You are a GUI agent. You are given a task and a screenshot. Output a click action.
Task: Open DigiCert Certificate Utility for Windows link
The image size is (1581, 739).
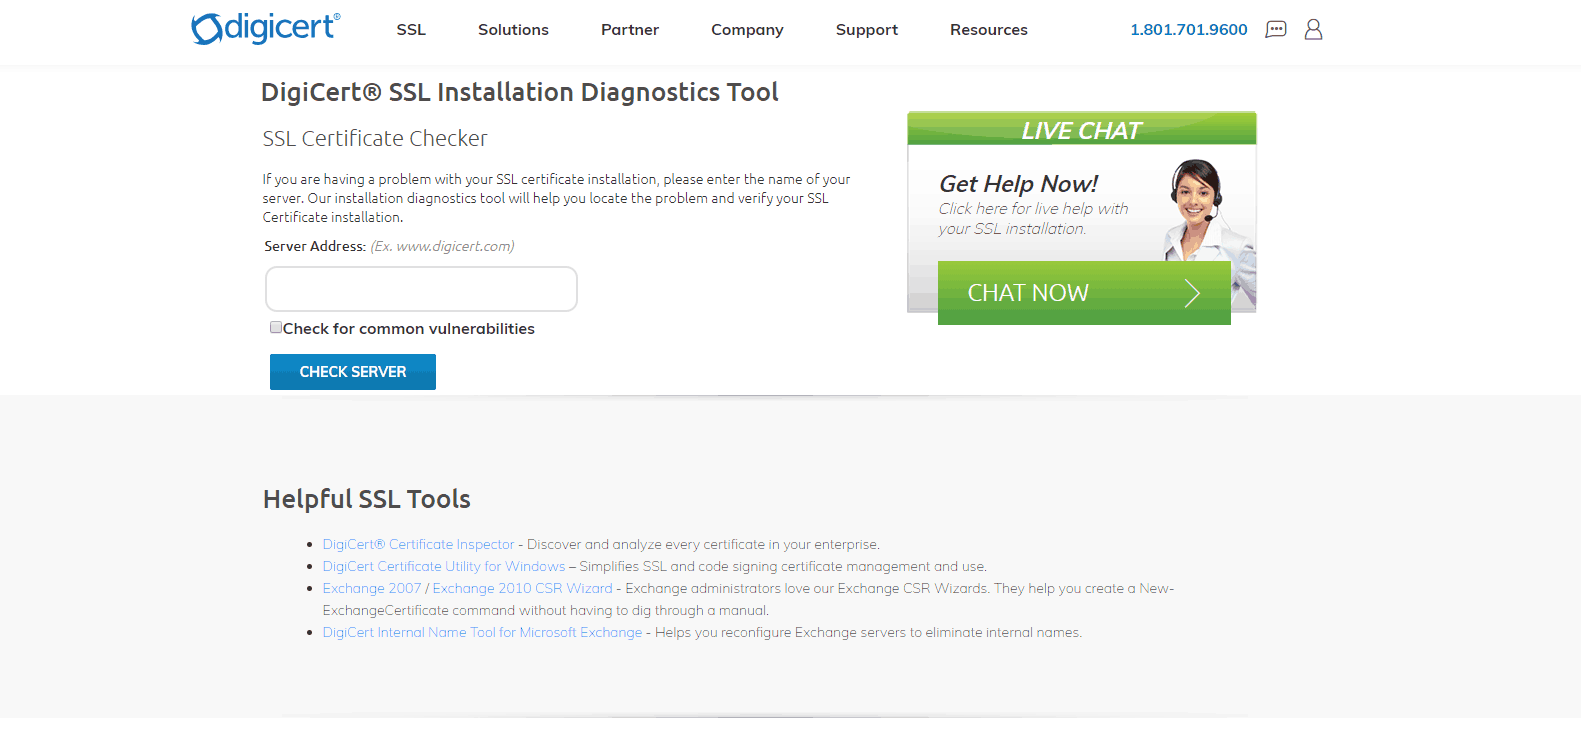pos(444,566)
